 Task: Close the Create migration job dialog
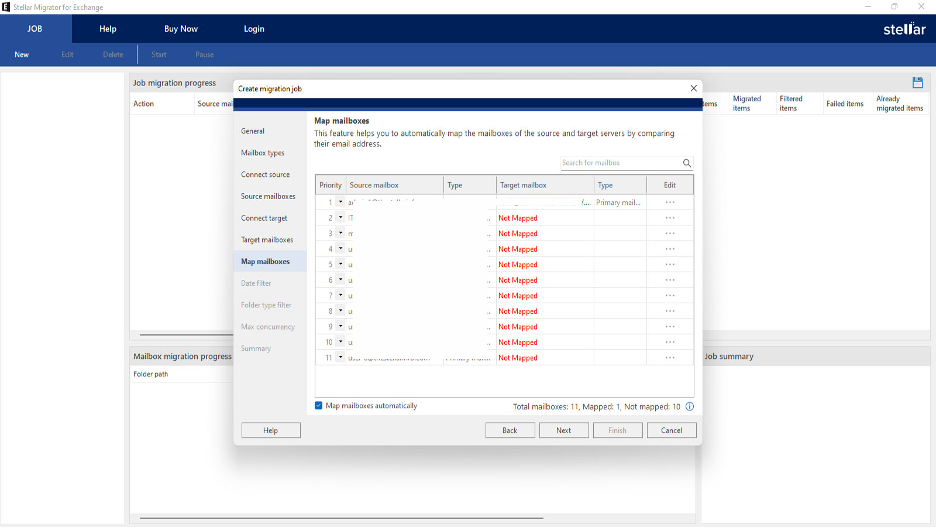[693, 88]
